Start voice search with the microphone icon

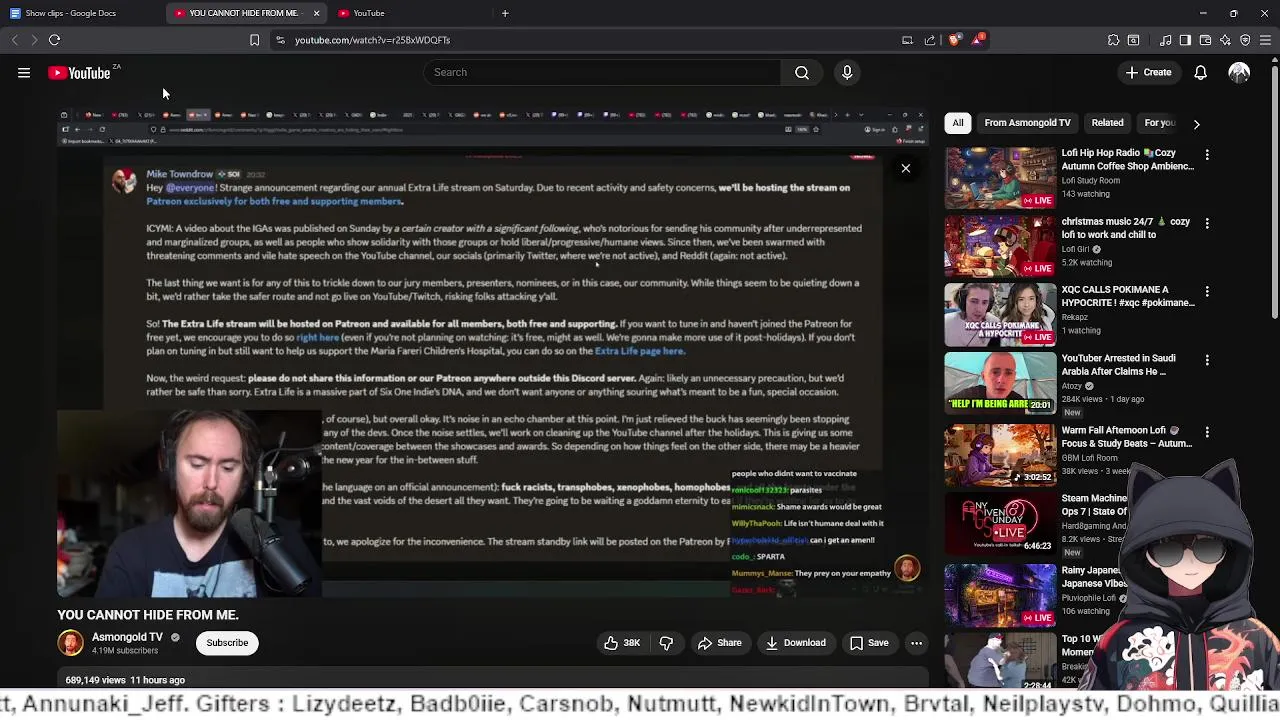coord(847,72)
